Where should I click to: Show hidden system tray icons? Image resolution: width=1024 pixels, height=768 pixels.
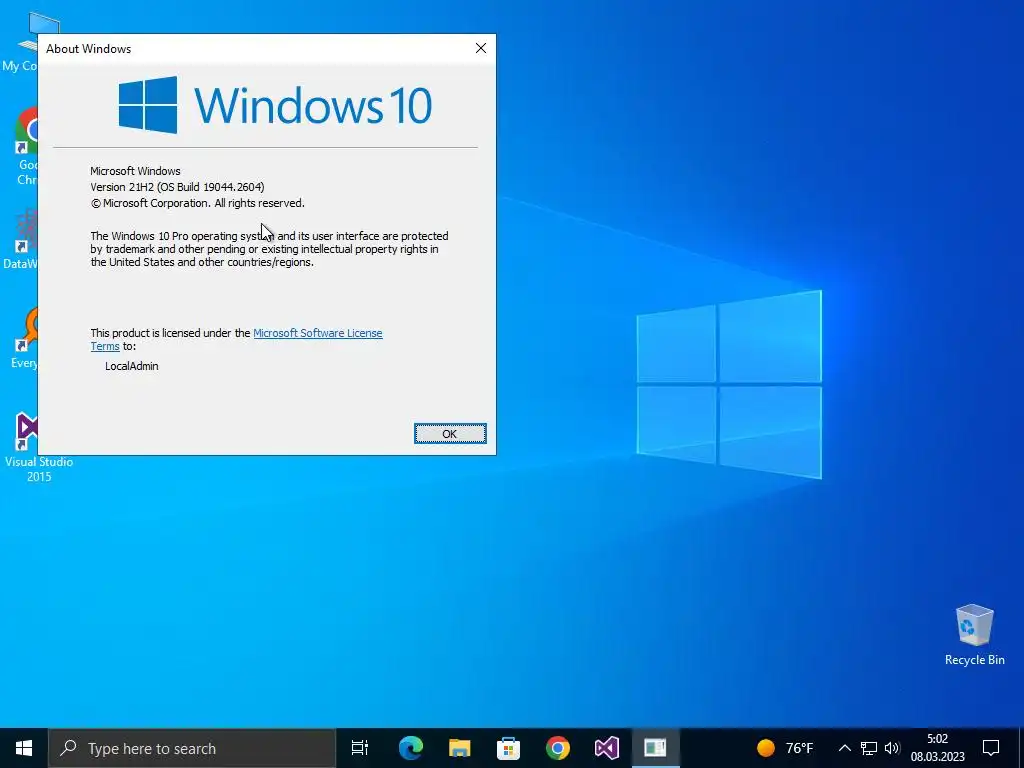[x=844, y=748]
